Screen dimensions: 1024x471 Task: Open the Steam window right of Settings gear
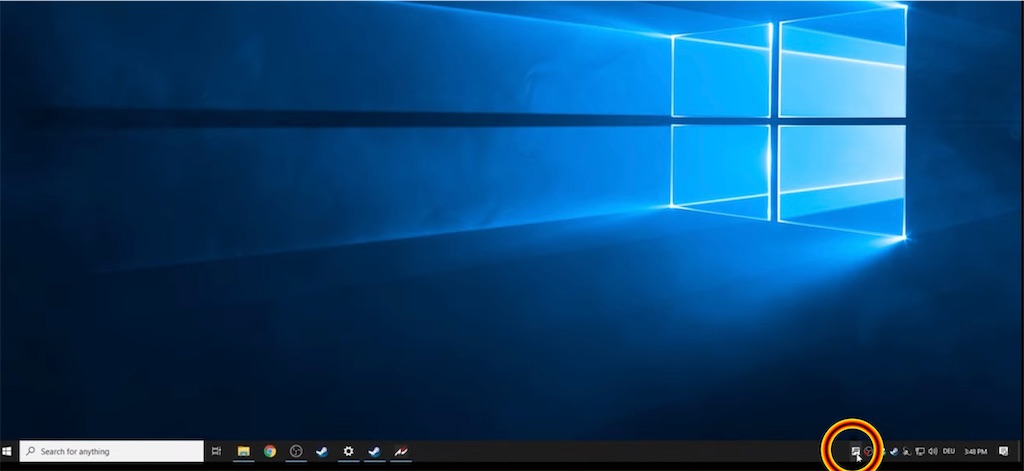click(x=375, y=451)
